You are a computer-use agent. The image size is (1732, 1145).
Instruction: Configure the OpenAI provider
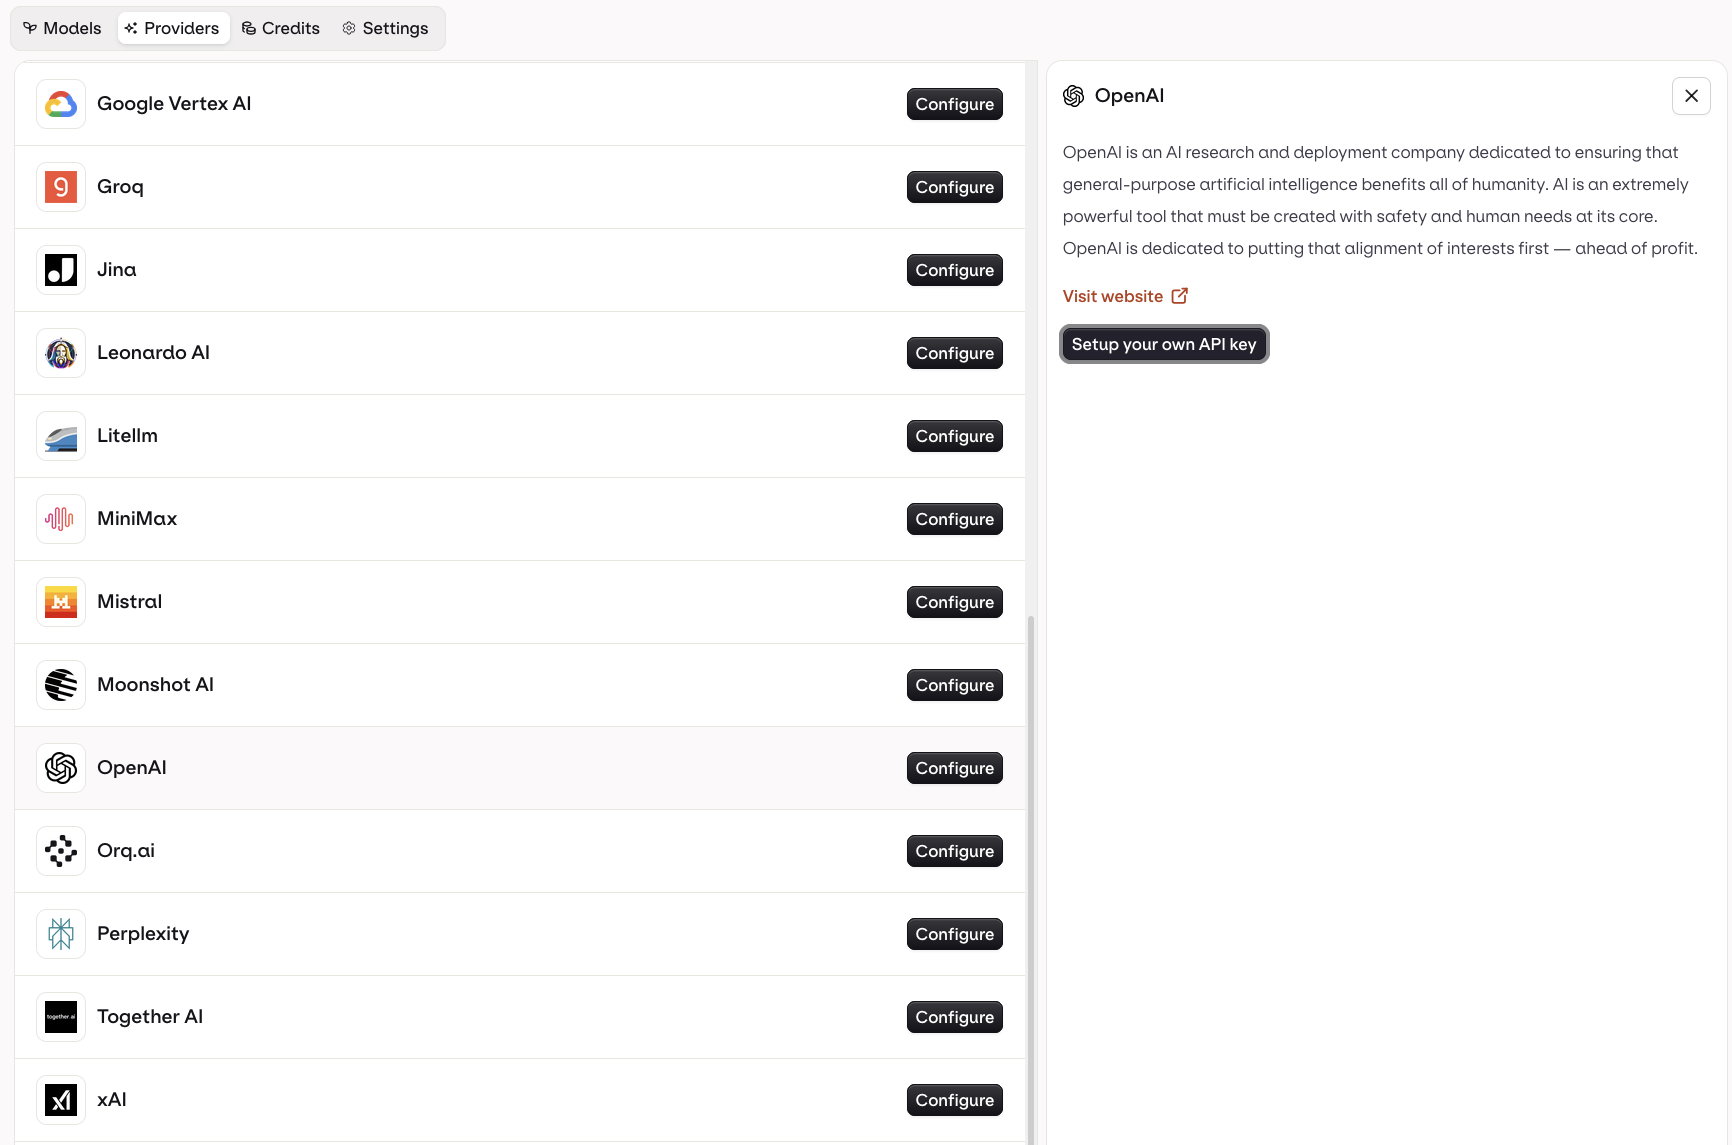(x=955, y=768)
